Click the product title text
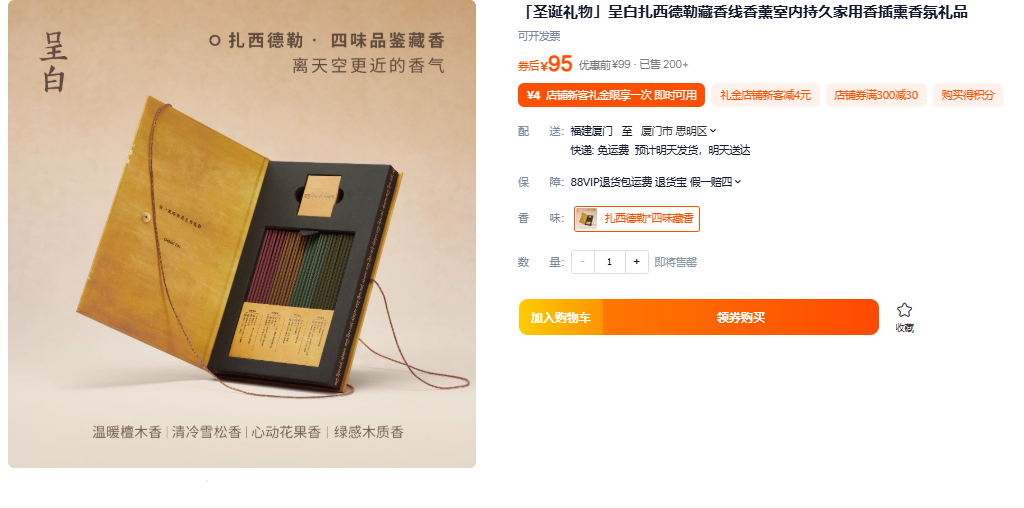1024x508 pixels. 743,12
